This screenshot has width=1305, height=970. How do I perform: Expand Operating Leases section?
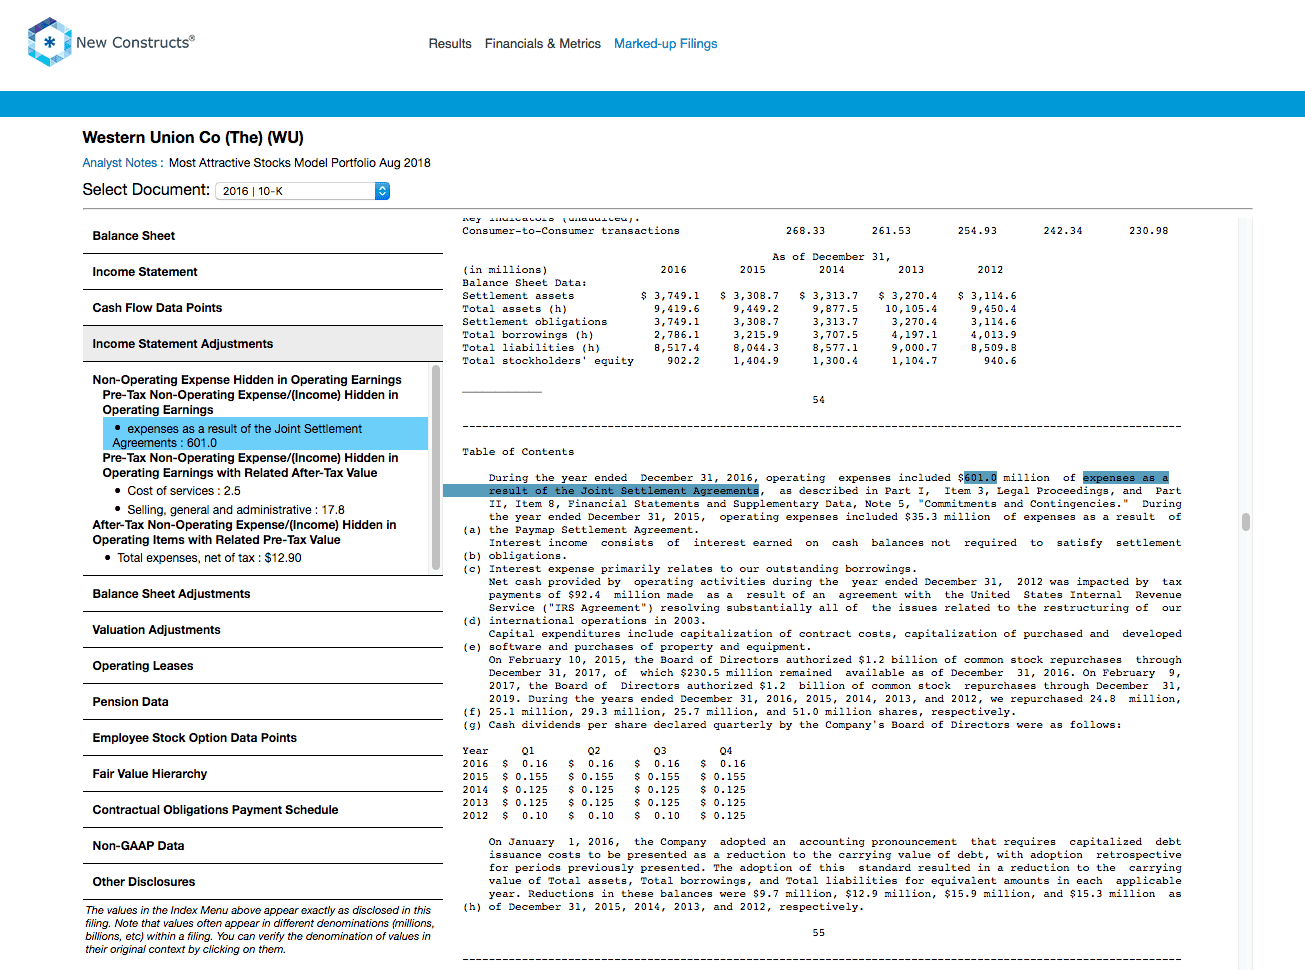click(x=263, y=666)
